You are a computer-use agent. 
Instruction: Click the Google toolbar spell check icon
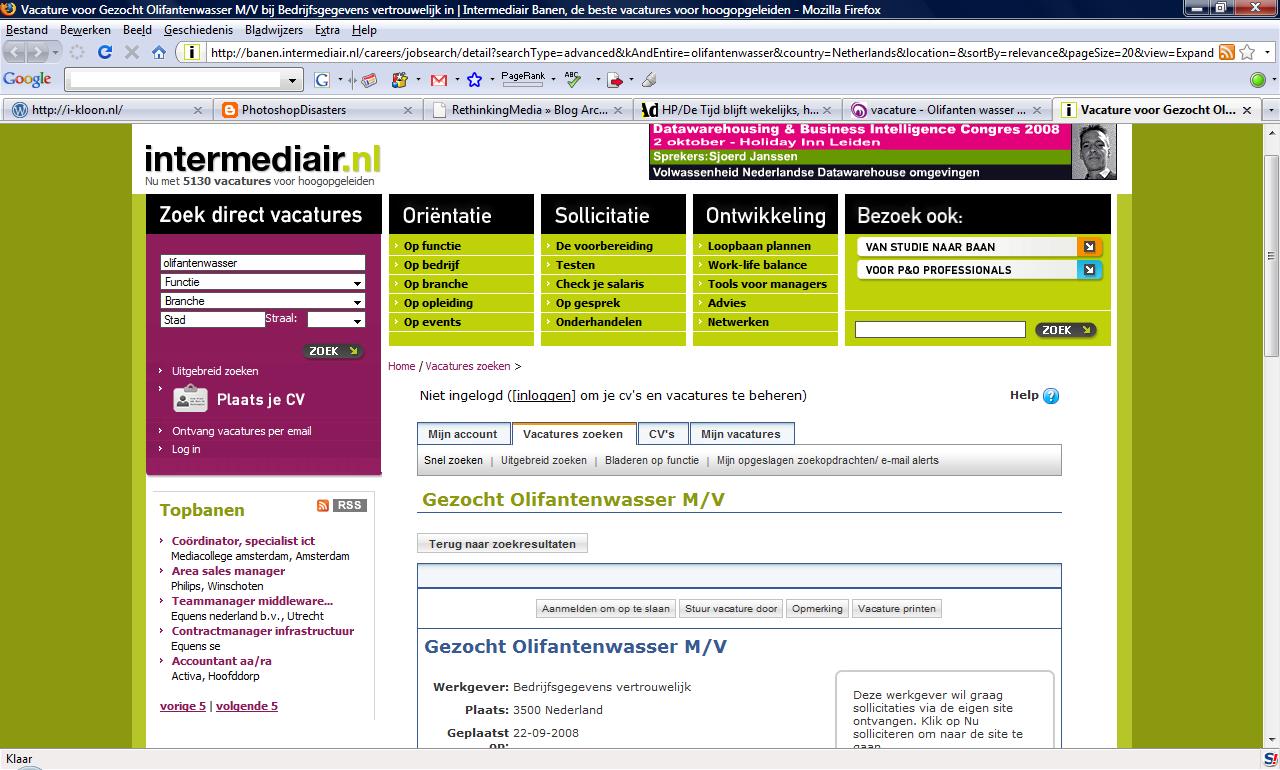[573, 80]
